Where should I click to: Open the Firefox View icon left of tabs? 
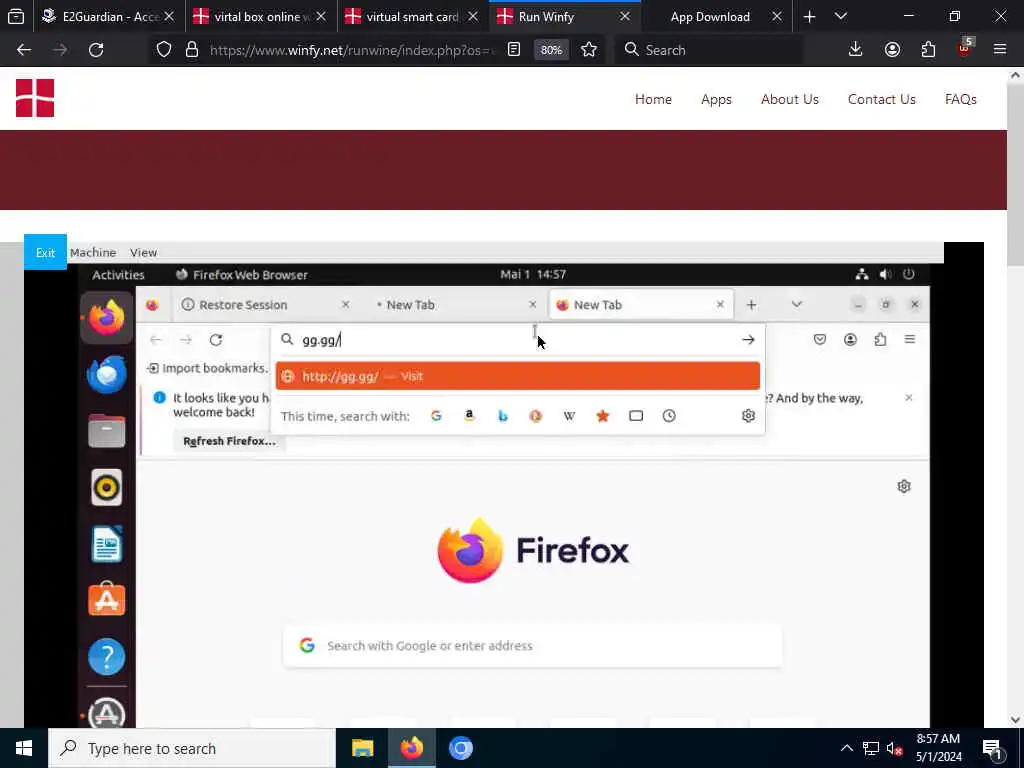pos(16,17)
